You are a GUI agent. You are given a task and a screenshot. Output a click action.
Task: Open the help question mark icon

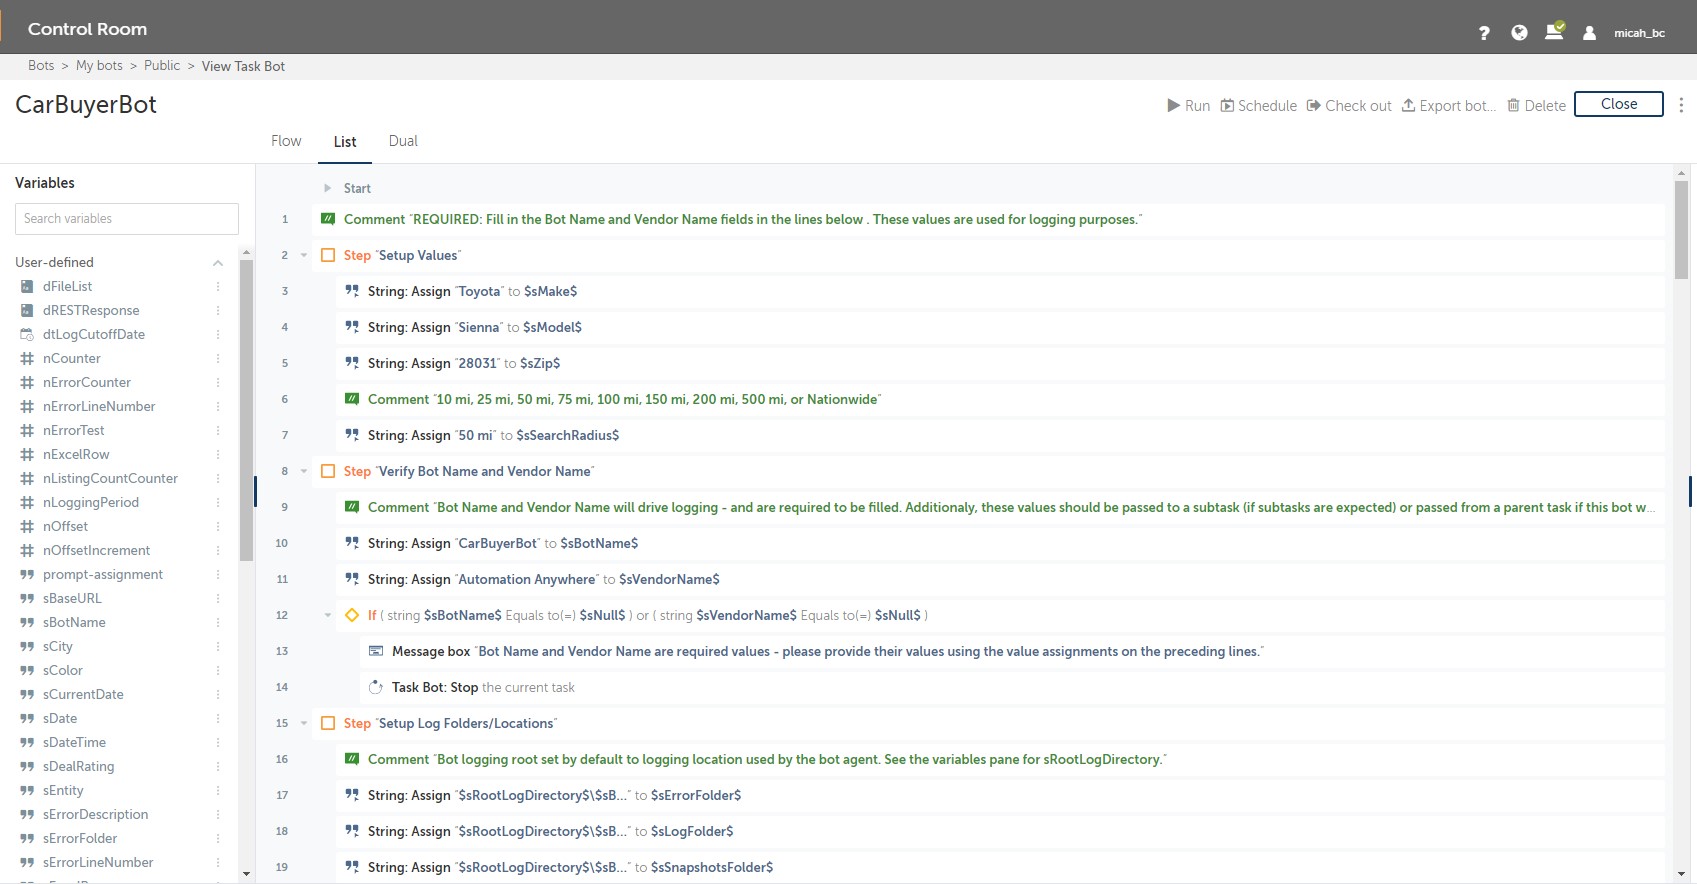(x=1484, y=33)
